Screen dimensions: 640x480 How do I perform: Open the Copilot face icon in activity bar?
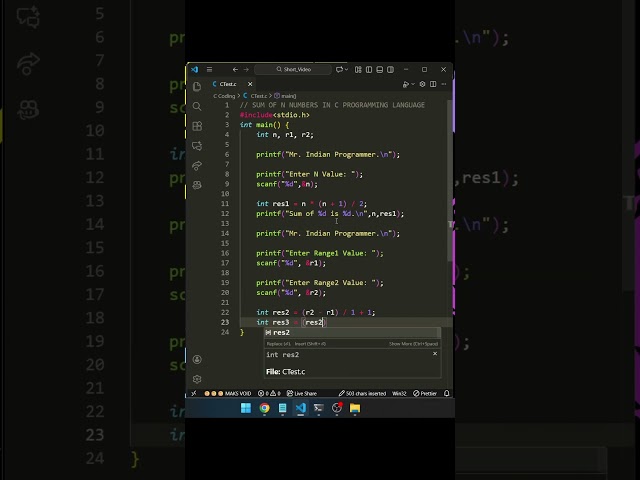pos(197,185)
